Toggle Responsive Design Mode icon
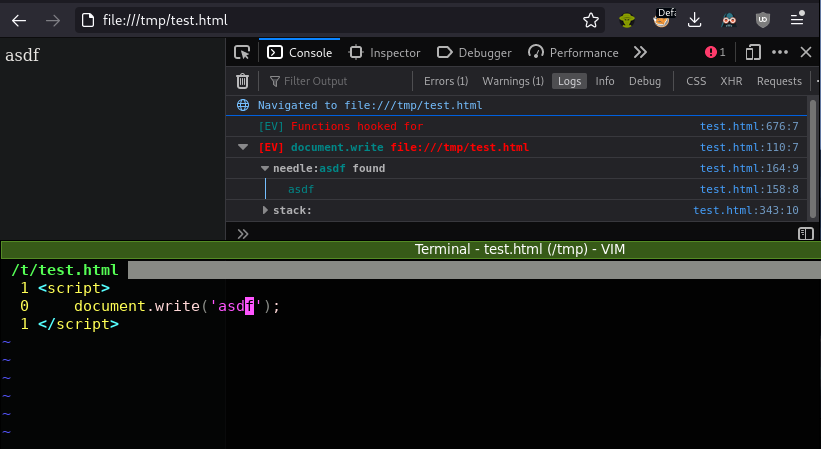Viewport: 821px width, 449px height. point(753,53)
